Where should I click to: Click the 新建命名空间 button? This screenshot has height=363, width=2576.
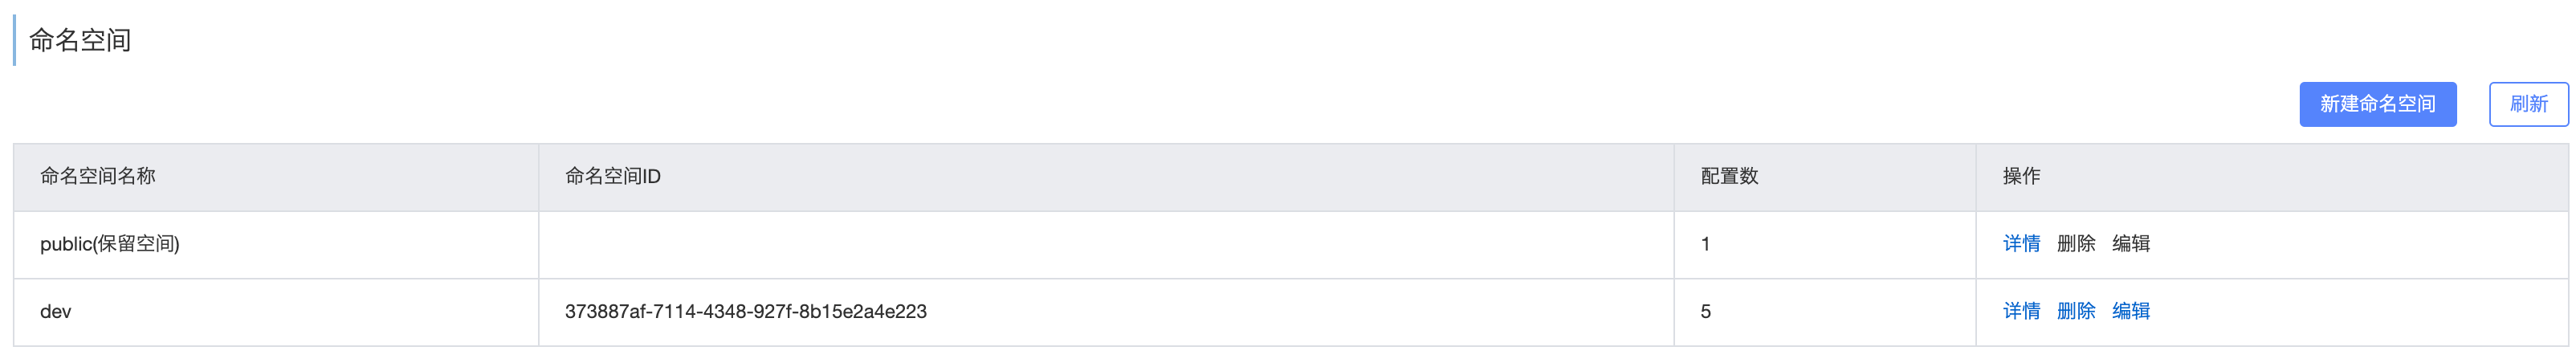pyautogui.click(x=2377, y=104)
